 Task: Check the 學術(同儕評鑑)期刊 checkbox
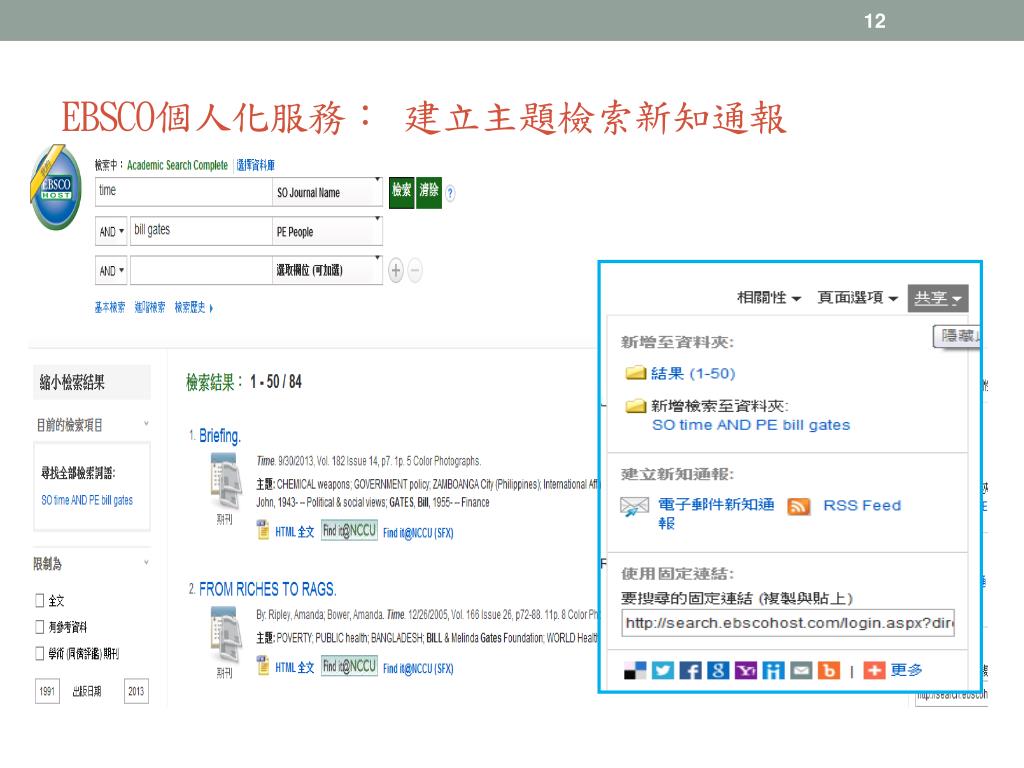coord(40,654)
